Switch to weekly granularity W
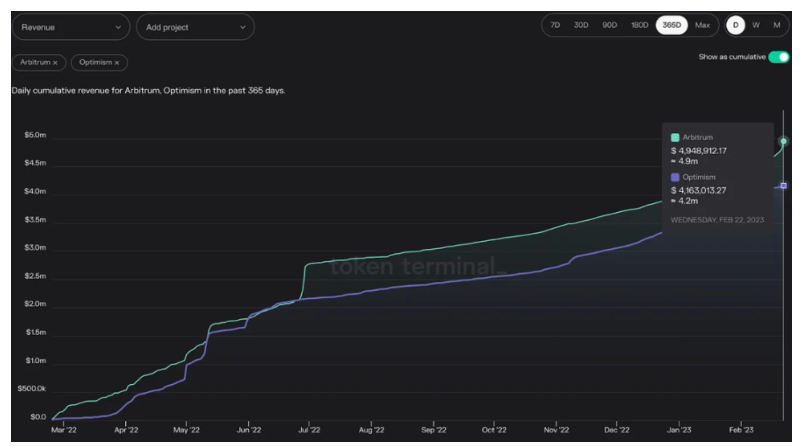 click(x=756, y=25)
